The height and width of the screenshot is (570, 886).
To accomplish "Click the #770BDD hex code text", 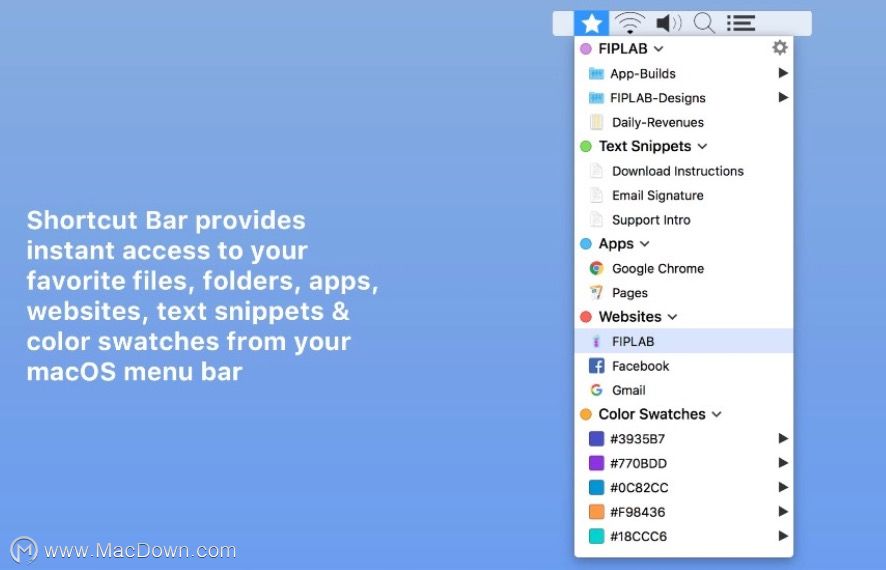I will (x=639, y=463).
